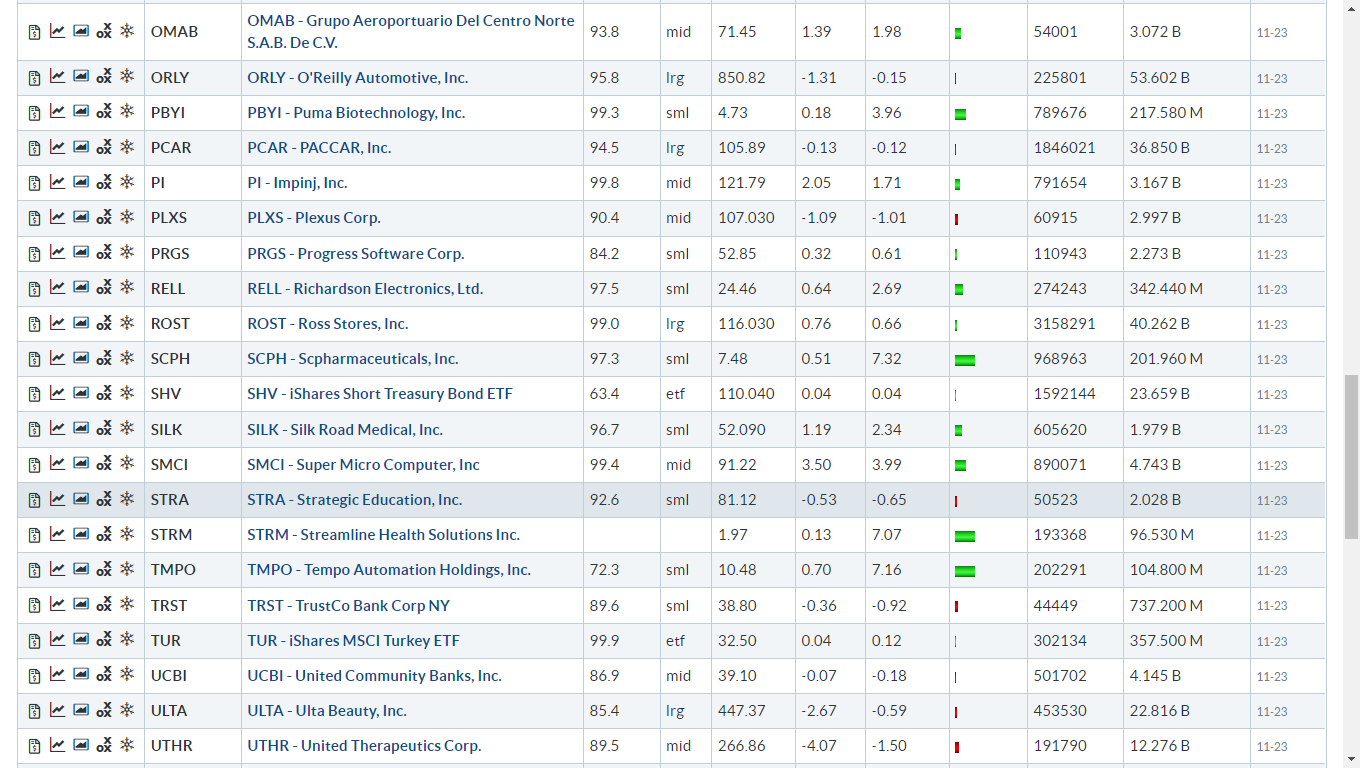Open the line chart icon for PRGS
The width and height of the screenshot is (1360, 768).
[x=57, y=253]
